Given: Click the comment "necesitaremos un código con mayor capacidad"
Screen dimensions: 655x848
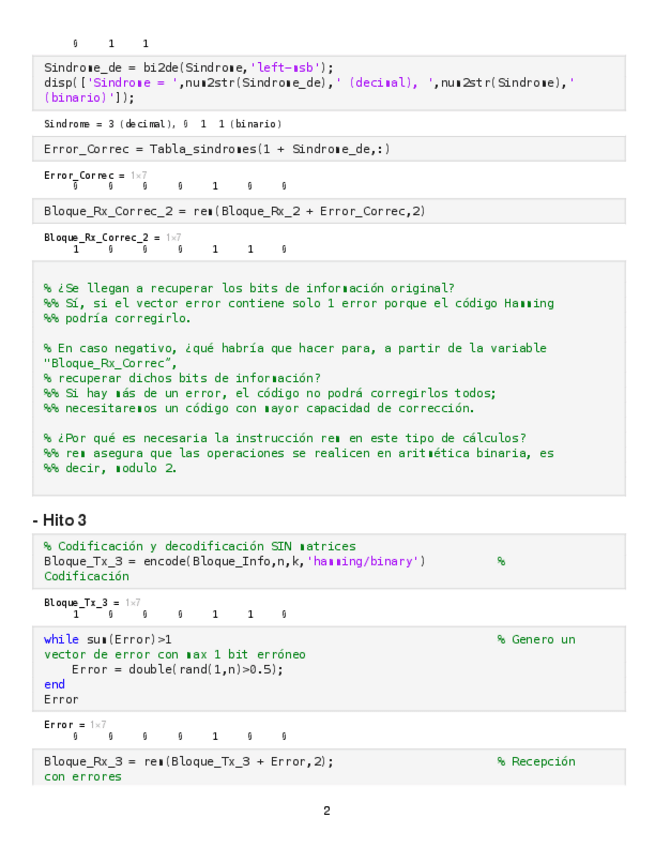Looking at the screenshot, I should (260, 408).
